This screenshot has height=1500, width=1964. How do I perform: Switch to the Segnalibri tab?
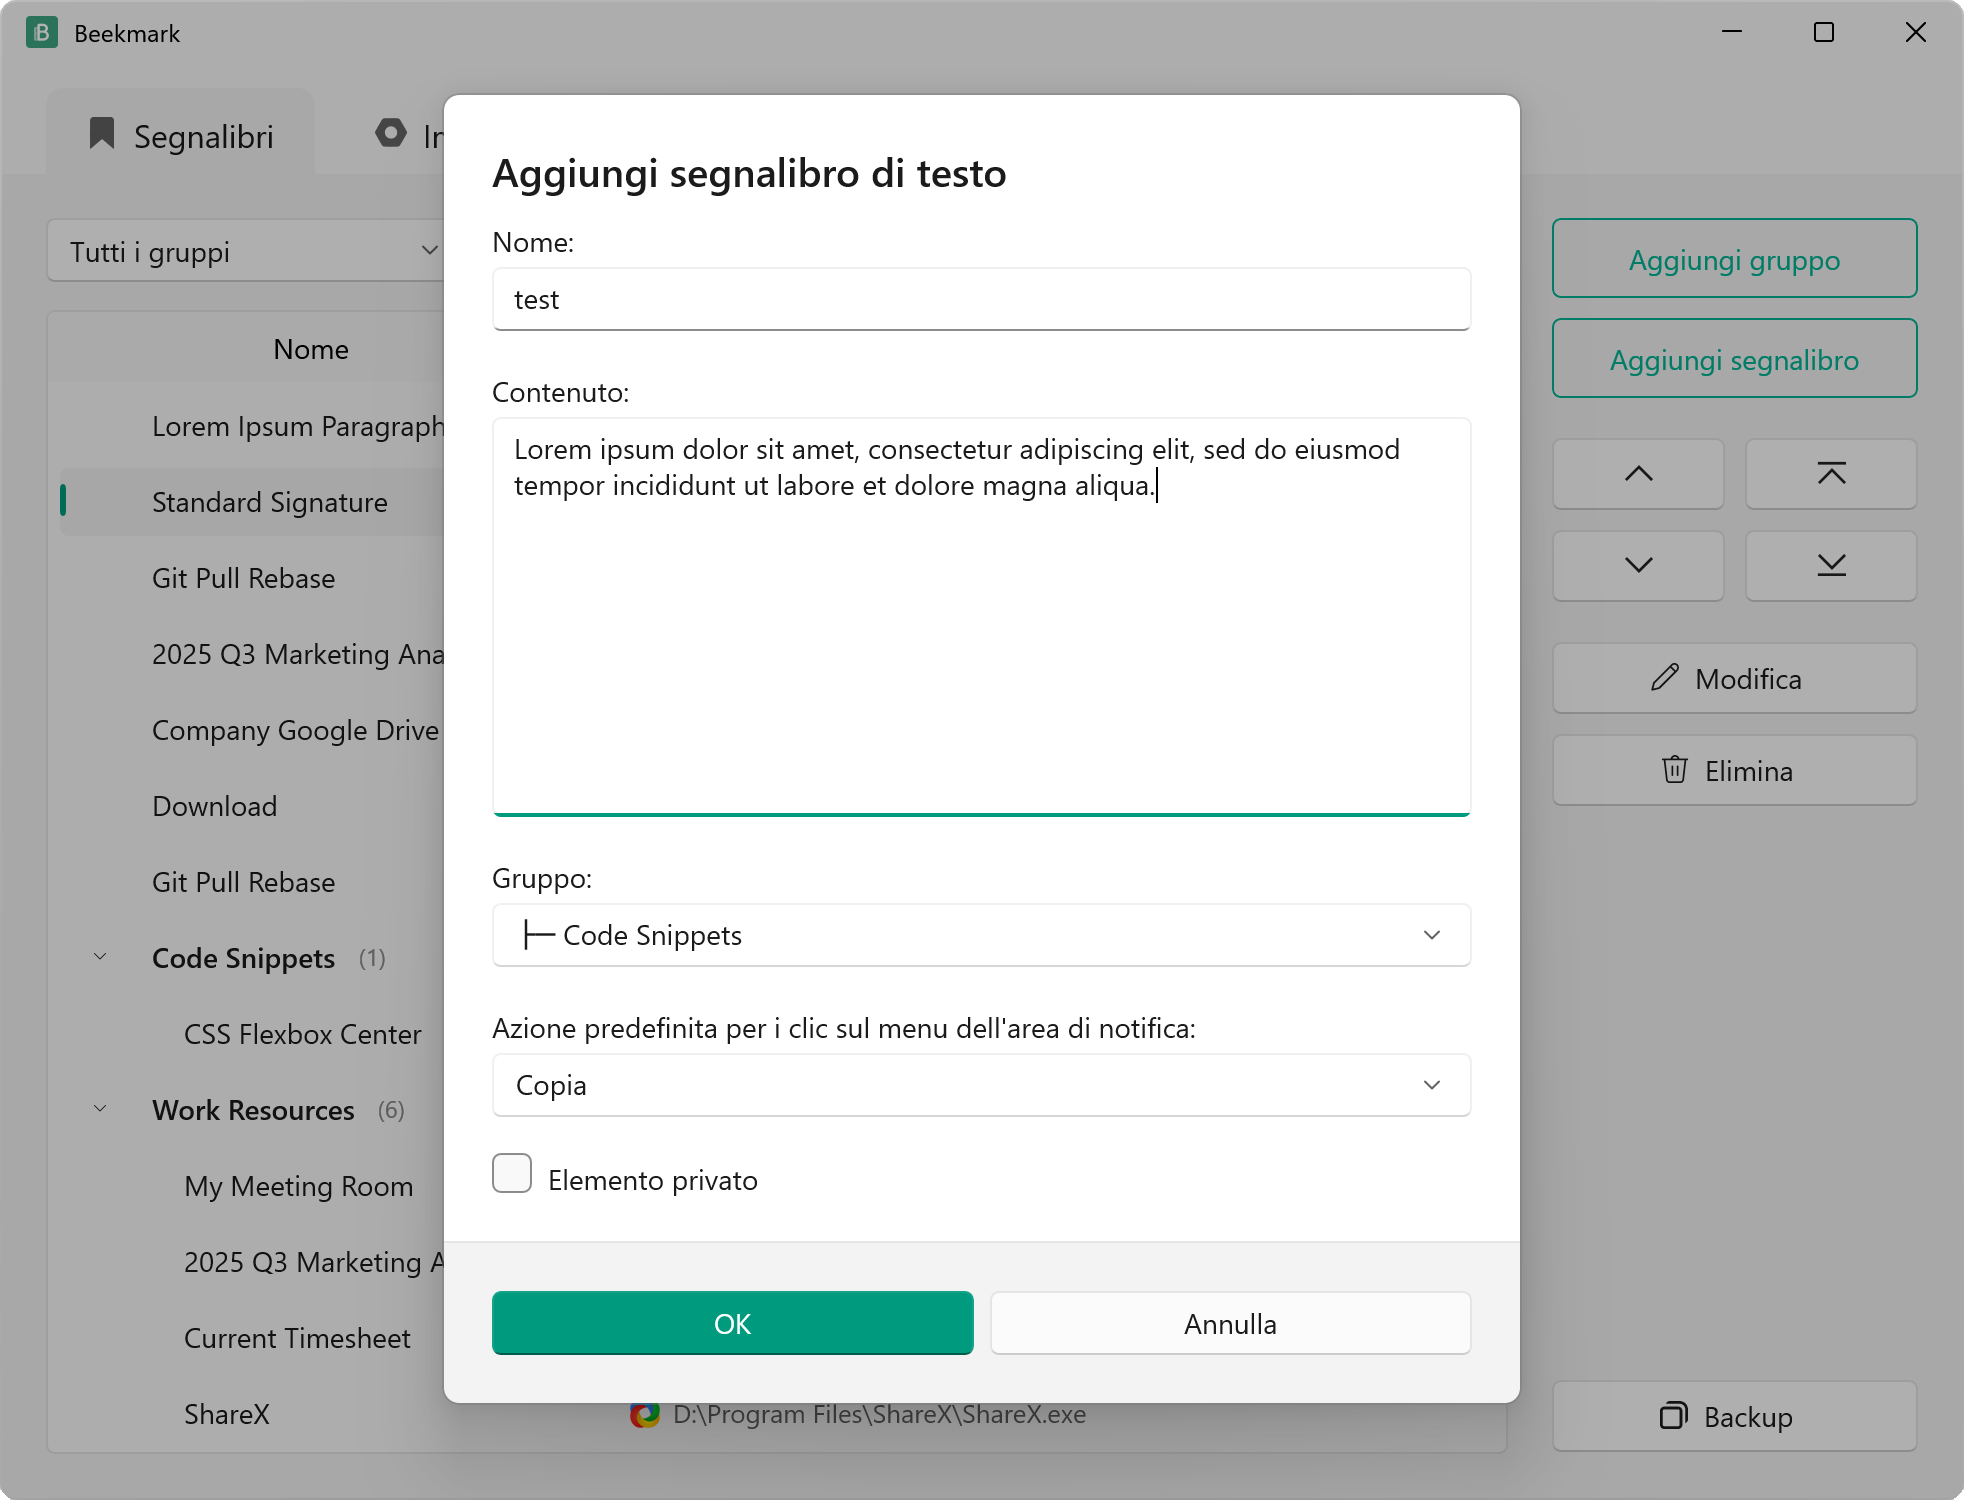(x=181, y=135)
